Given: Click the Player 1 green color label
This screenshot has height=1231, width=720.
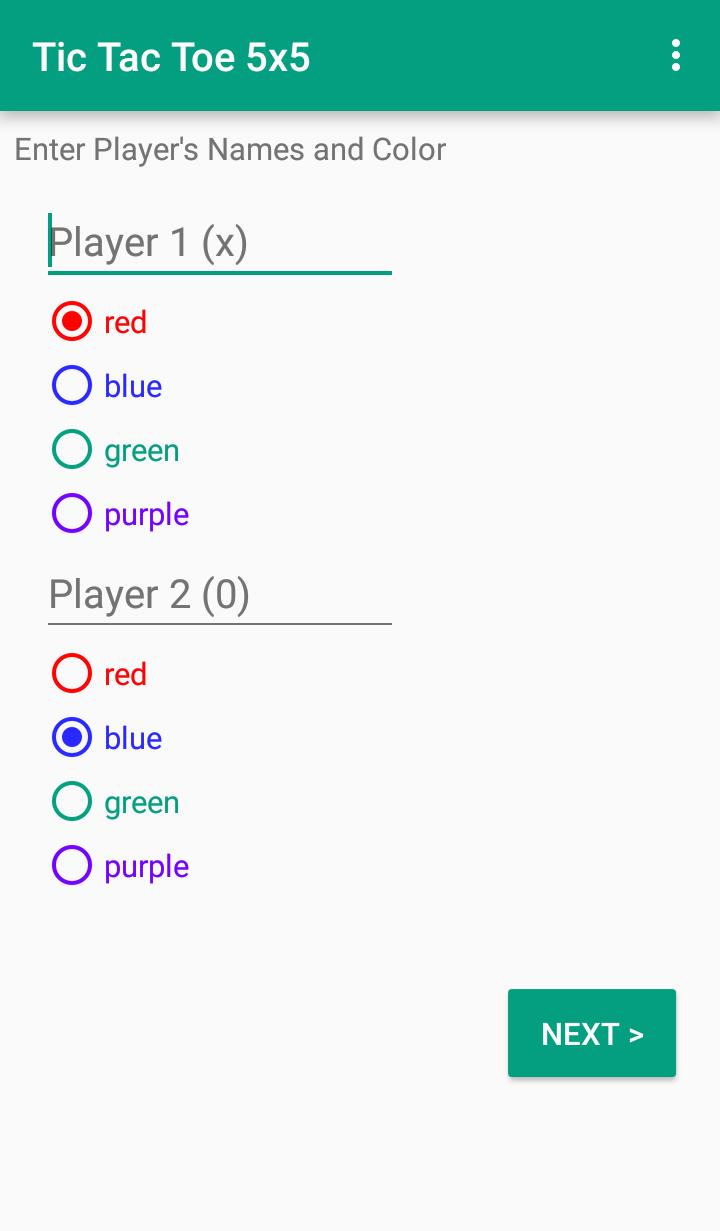Looking at the screenshot, I should 141,451.
